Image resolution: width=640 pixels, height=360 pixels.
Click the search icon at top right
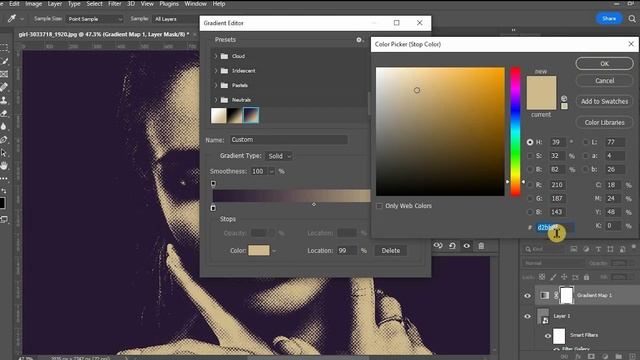click(x=632, y=19)
